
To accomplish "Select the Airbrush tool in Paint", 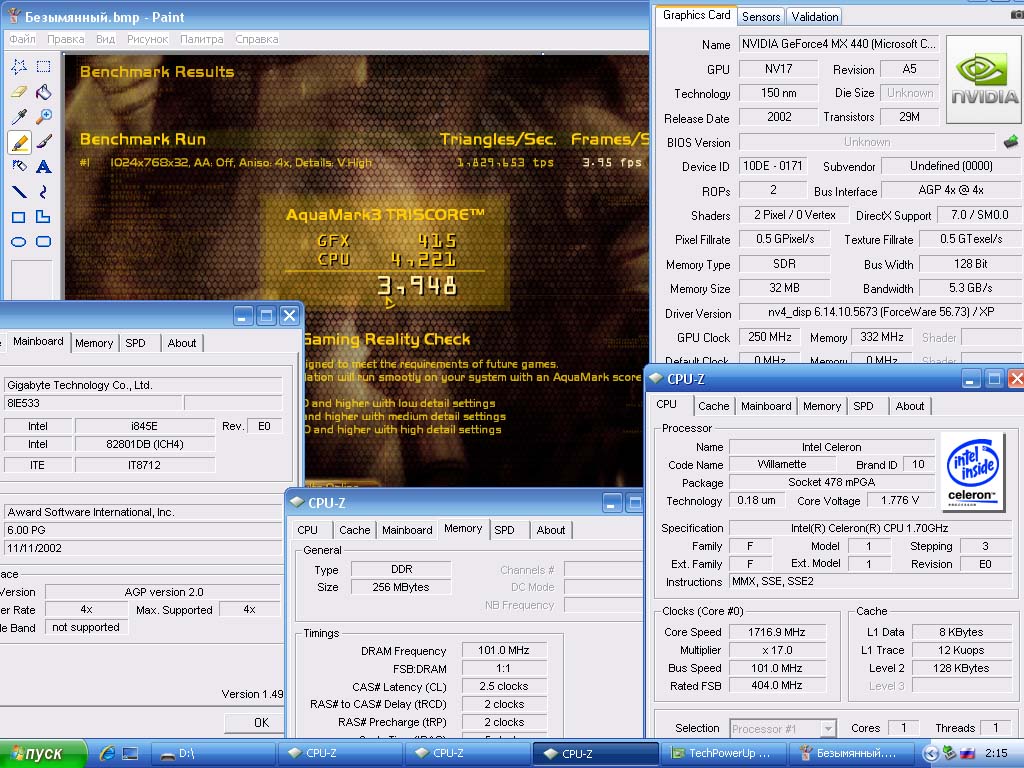I will tap(19, 167).
